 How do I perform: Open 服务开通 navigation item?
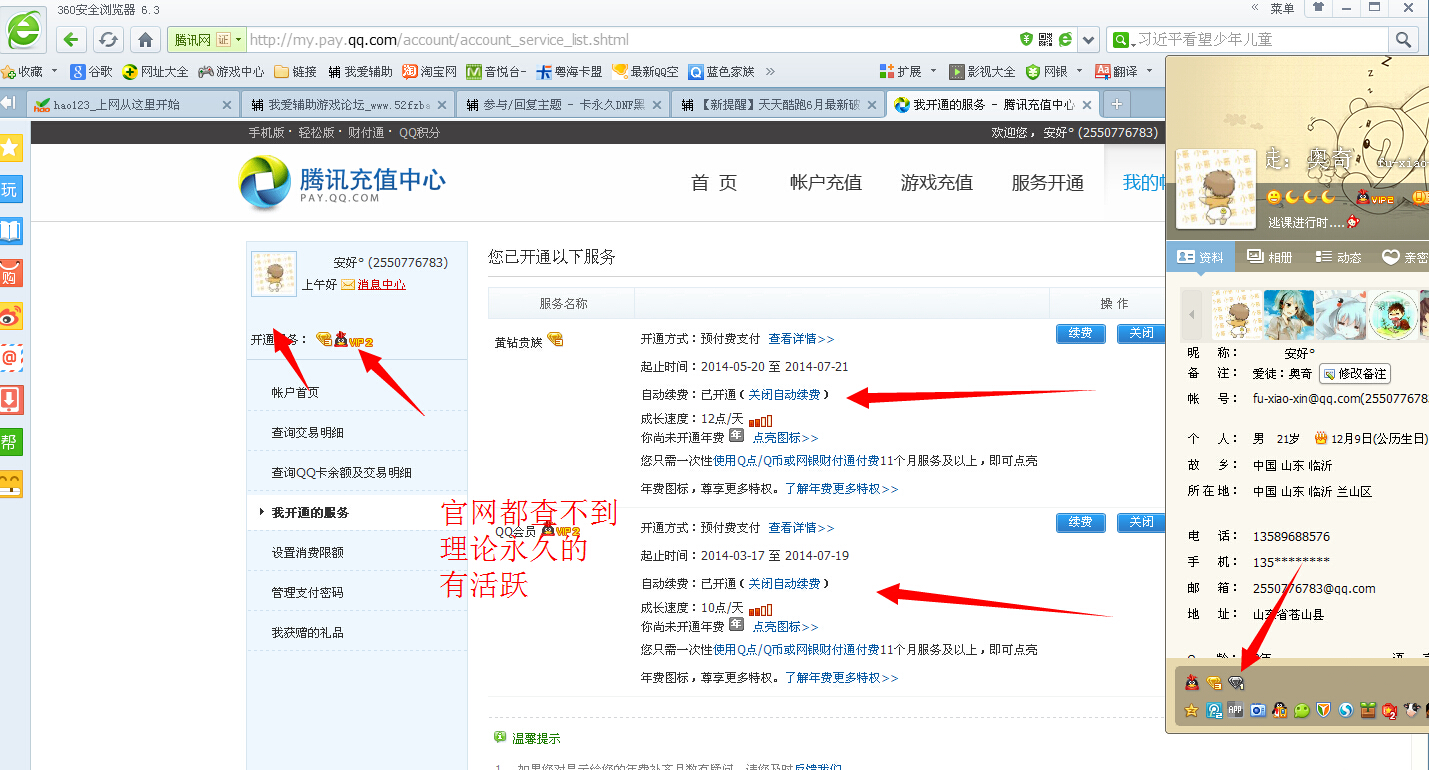coord(1048,183)
